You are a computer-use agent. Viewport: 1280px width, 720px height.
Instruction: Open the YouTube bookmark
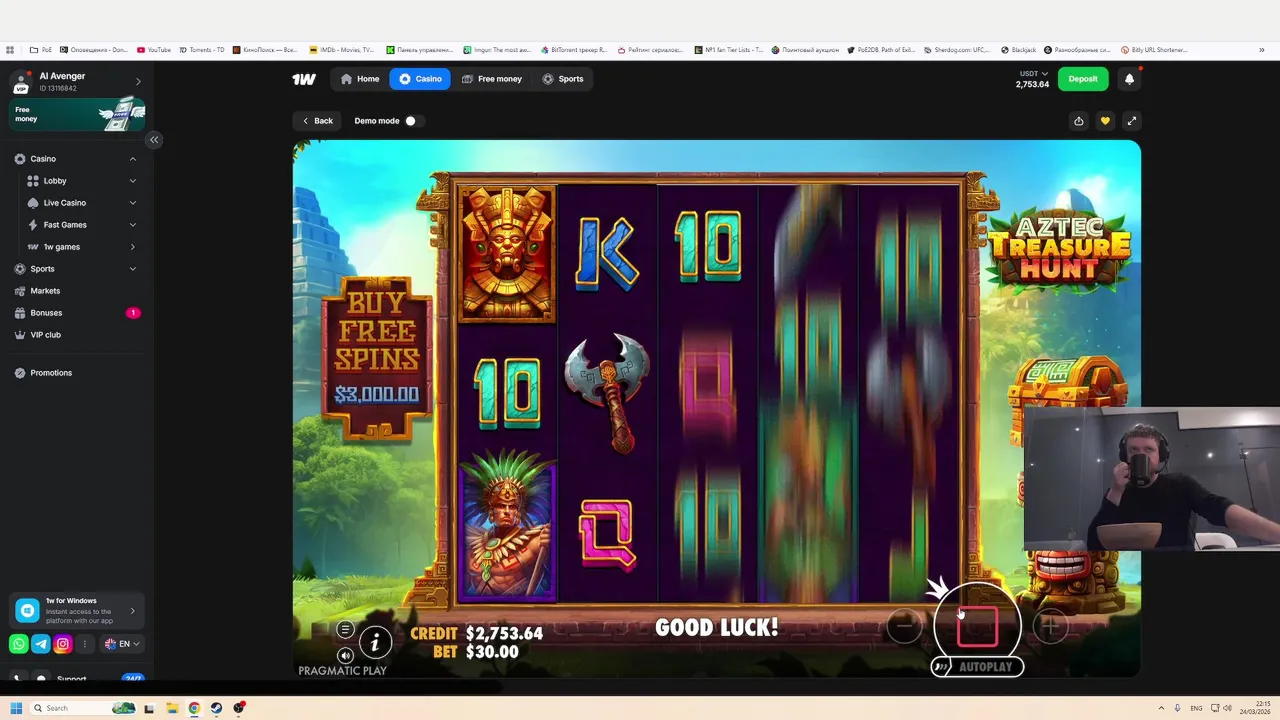click(x=154, y=50)
